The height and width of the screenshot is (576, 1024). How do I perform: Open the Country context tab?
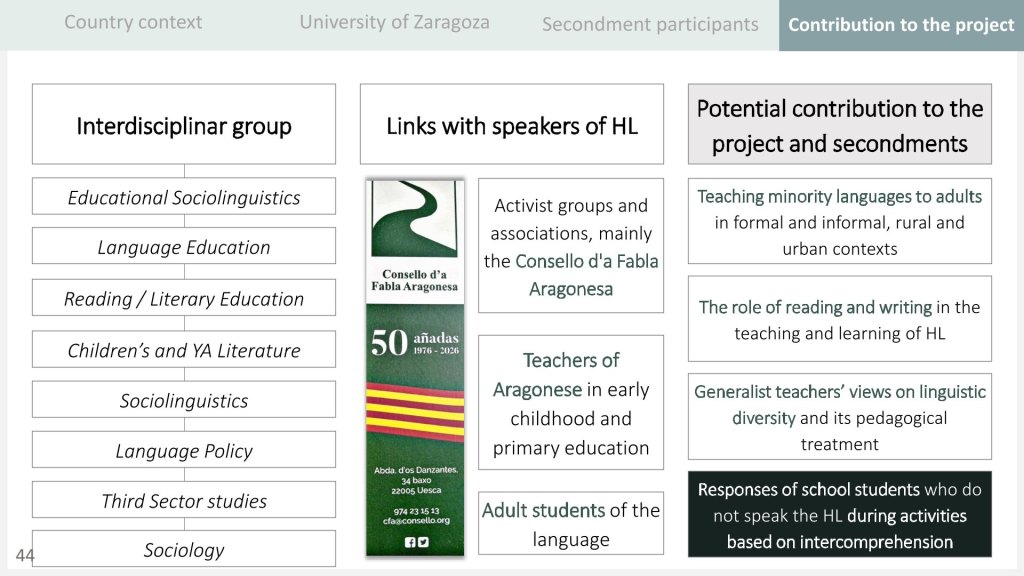click(133, 22)
